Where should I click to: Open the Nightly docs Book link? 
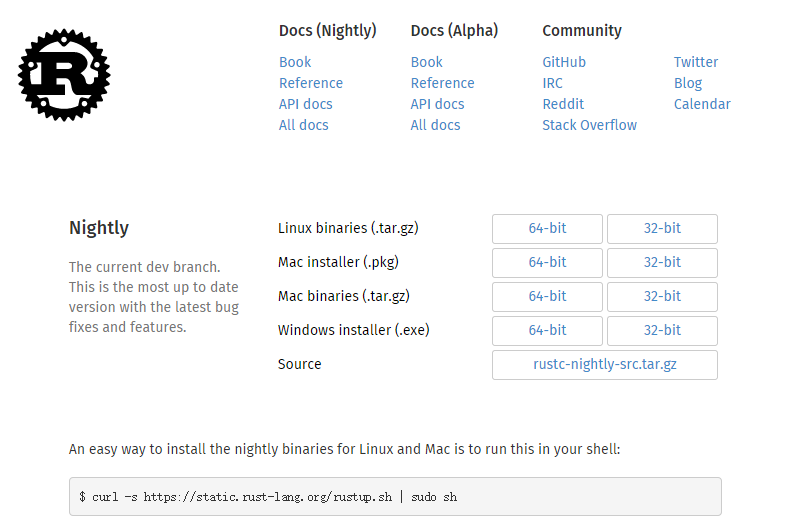point(295,62)
